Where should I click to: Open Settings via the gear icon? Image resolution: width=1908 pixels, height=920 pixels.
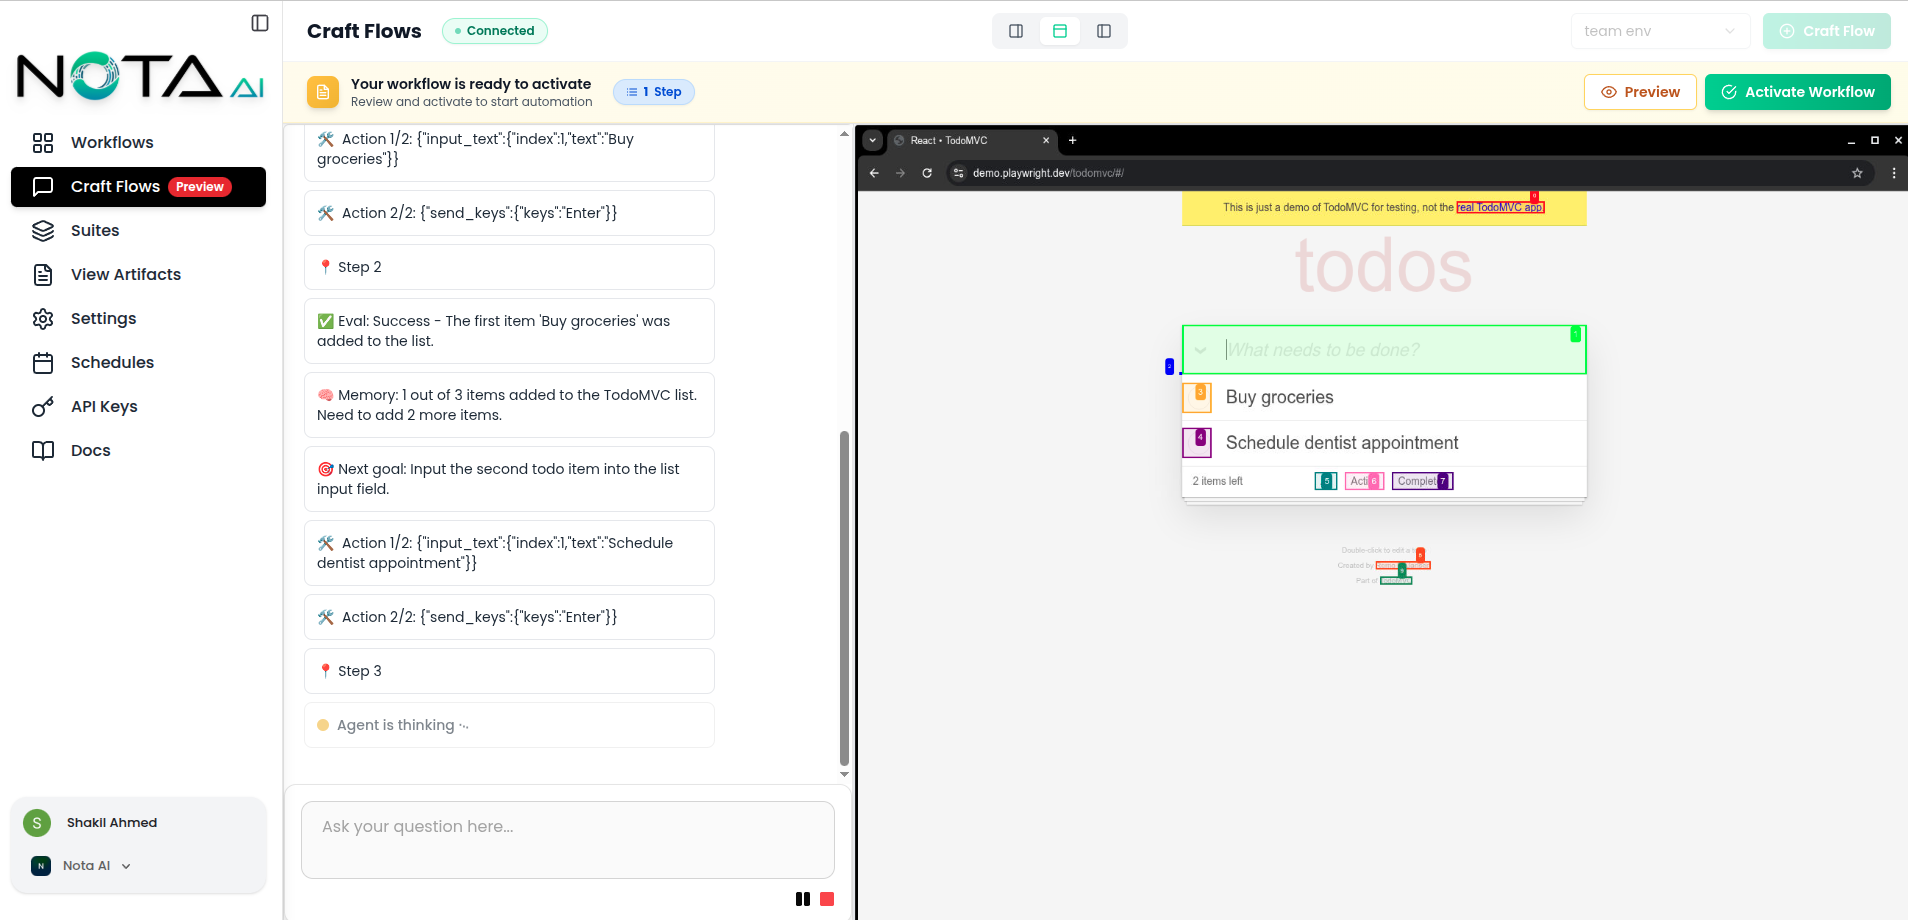[x=43, y=318]
